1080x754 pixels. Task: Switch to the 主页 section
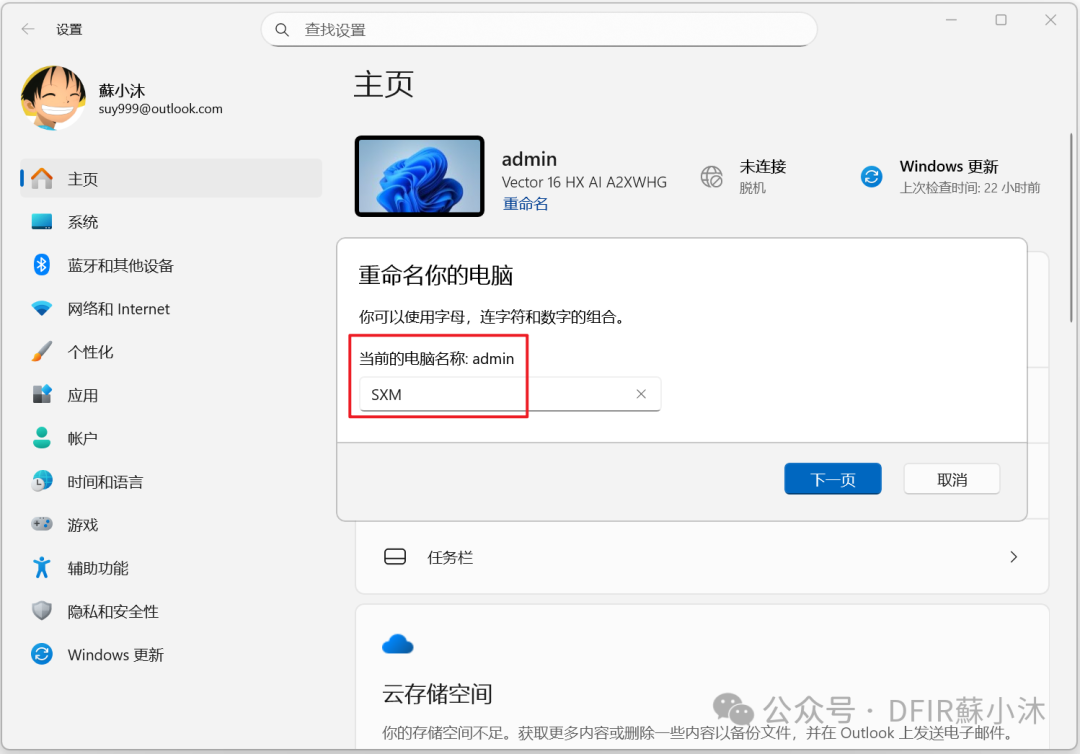83,179
